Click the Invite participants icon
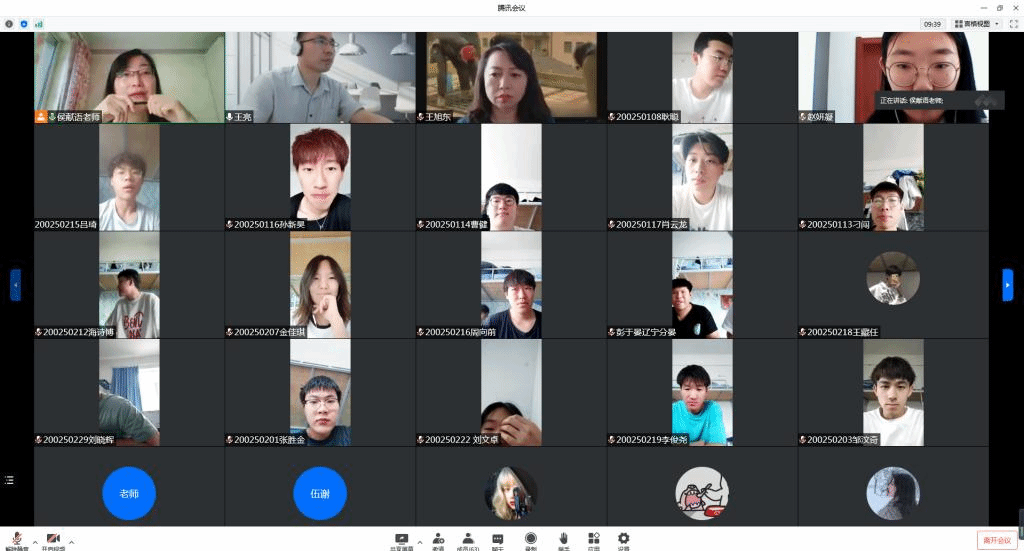Image resolution: width=1024 pixels, height=551 pixels. click(x=438, y=539)
